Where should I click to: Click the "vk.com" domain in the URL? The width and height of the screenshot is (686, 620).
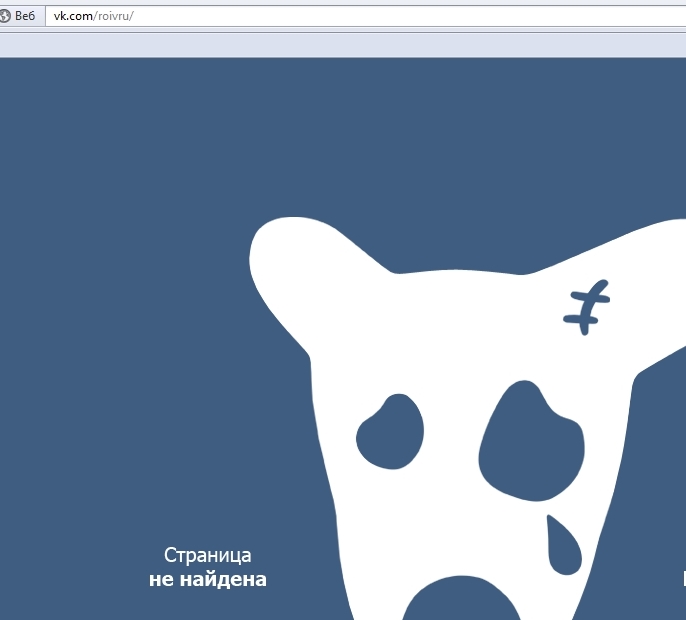pos(73,16)
